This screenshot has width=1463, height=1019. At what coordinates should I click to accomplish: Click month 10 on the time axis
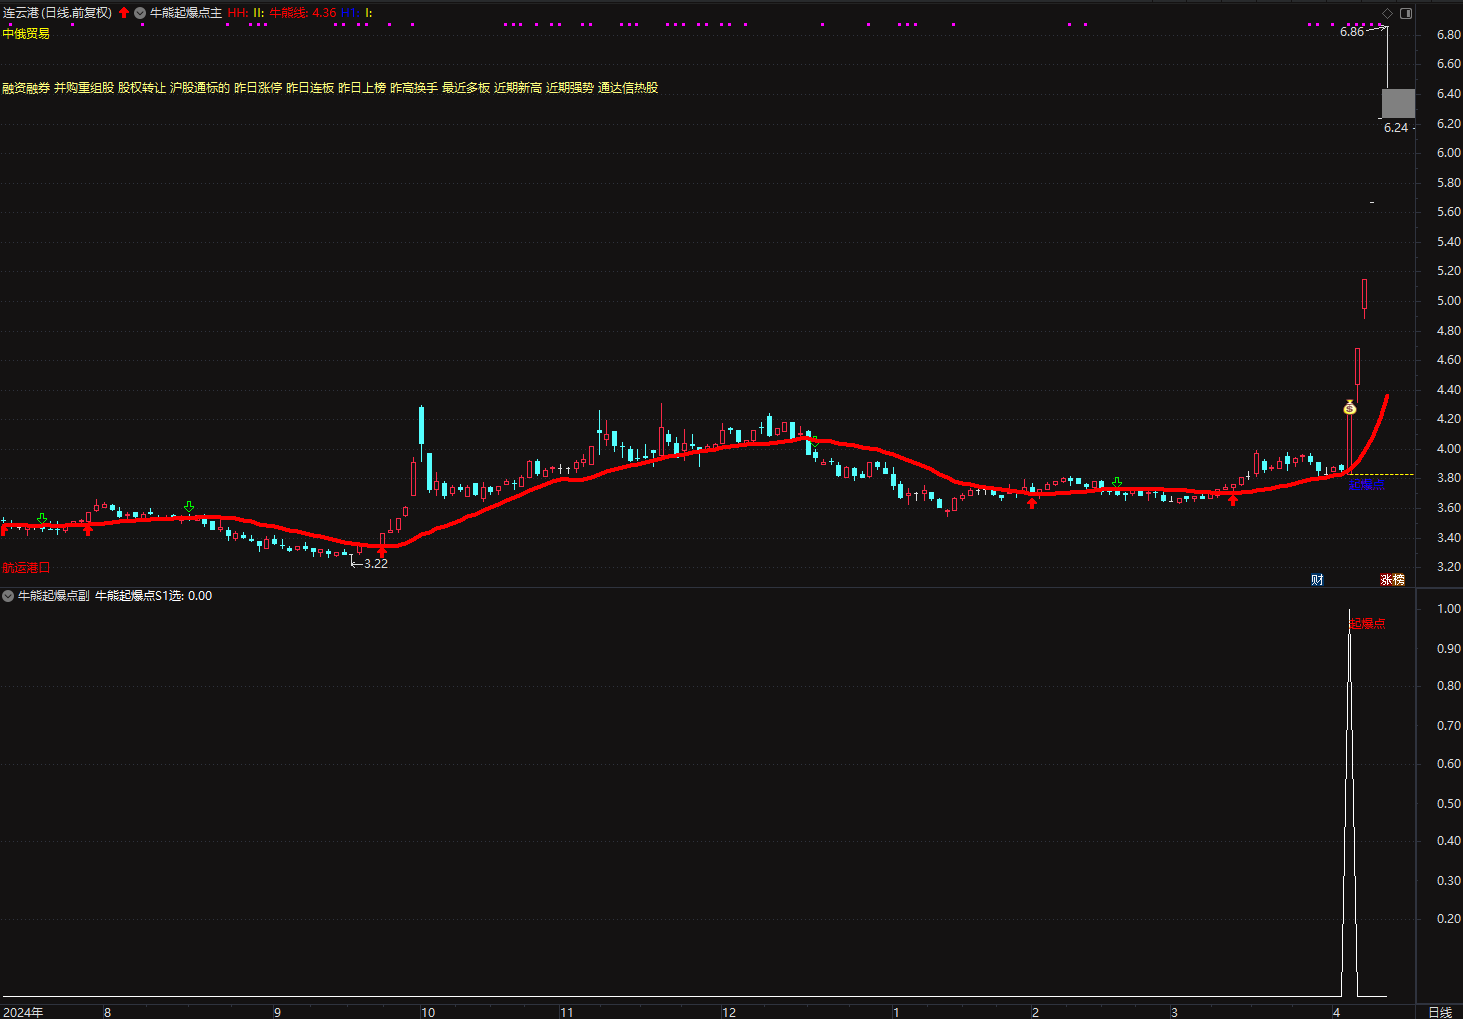[428, 1012]
